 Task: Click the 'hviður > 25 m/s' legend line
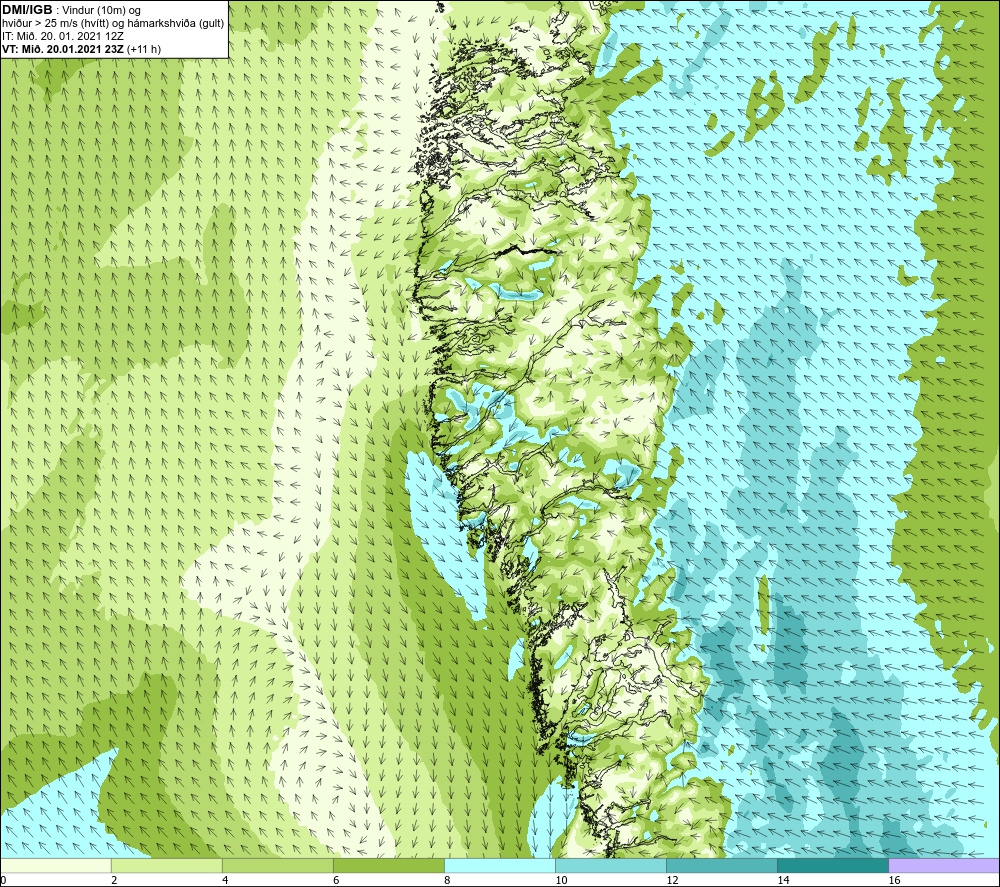tap(113, 24)
